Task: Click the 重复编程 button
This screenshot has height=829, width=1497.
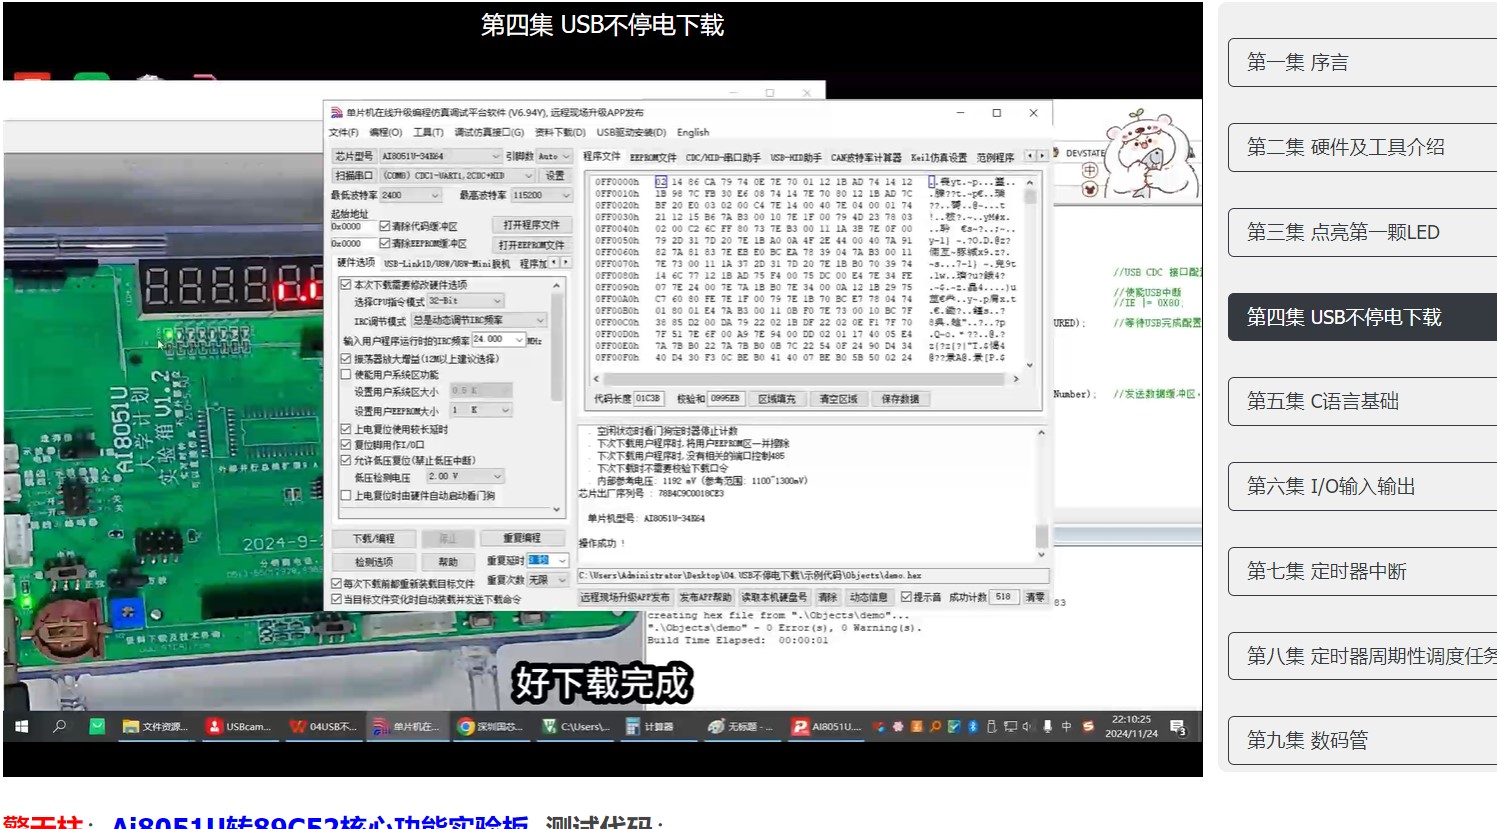Action: 522,538
